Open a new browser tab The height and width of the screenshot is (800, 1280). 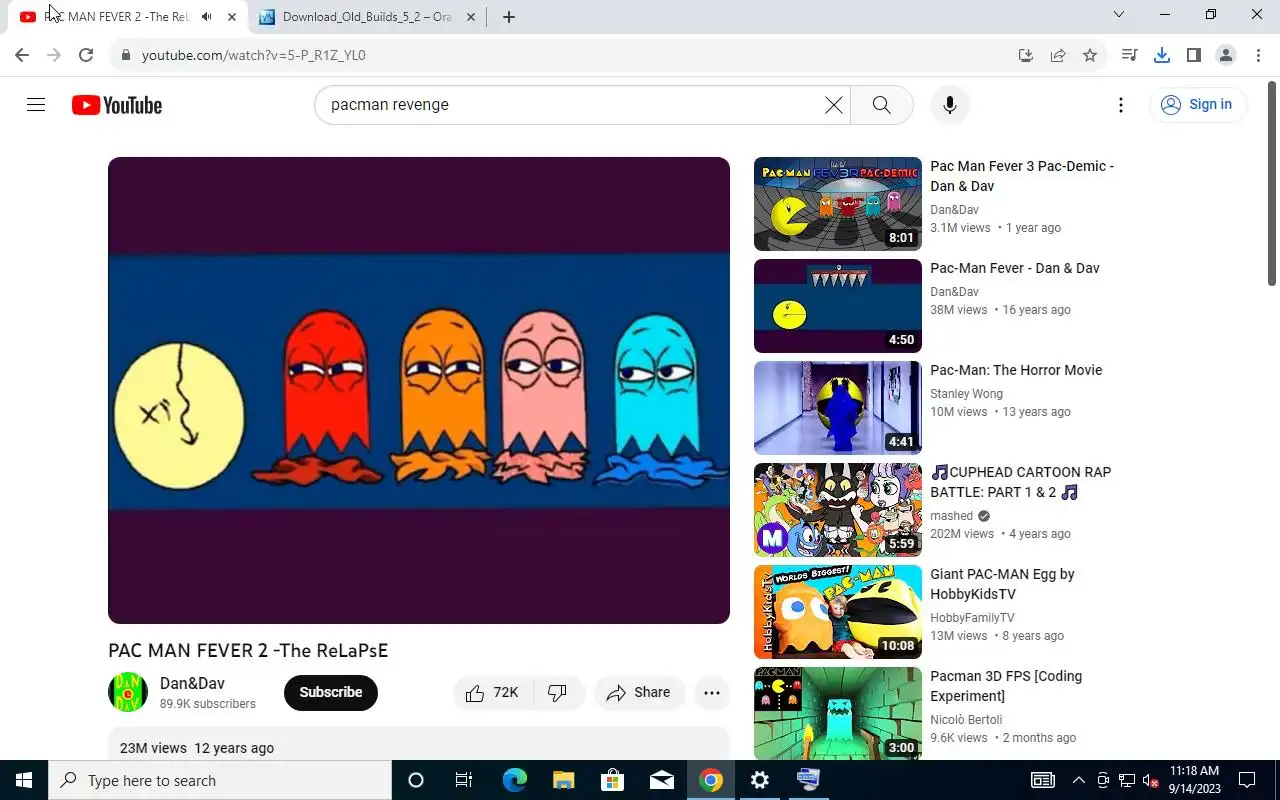(x=509, y=17)
